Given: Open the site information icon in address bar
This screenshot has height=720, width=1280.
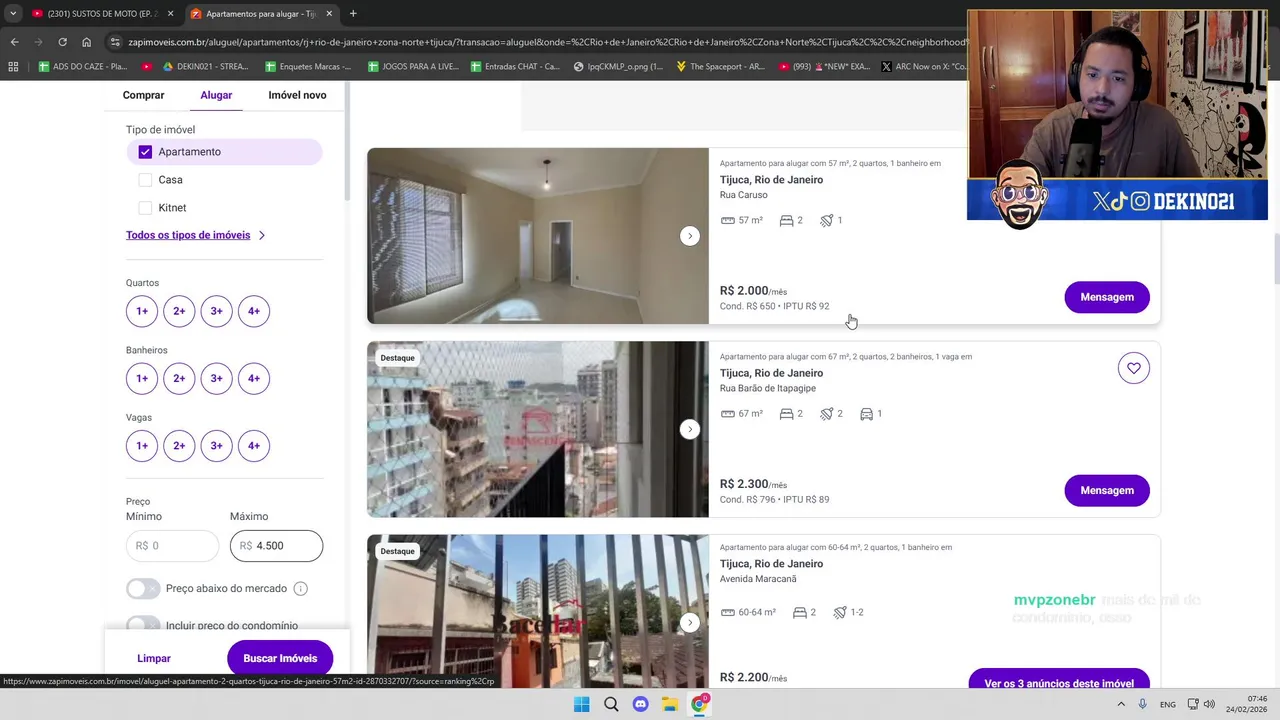Looking at the screenshot, I should click(x=116, y=42).
